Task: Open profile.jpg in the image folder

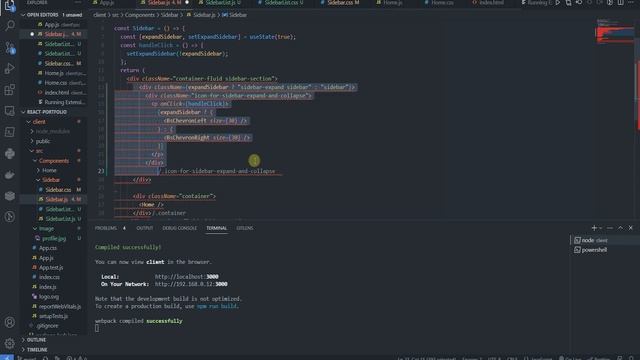Action: click(54, 238)
